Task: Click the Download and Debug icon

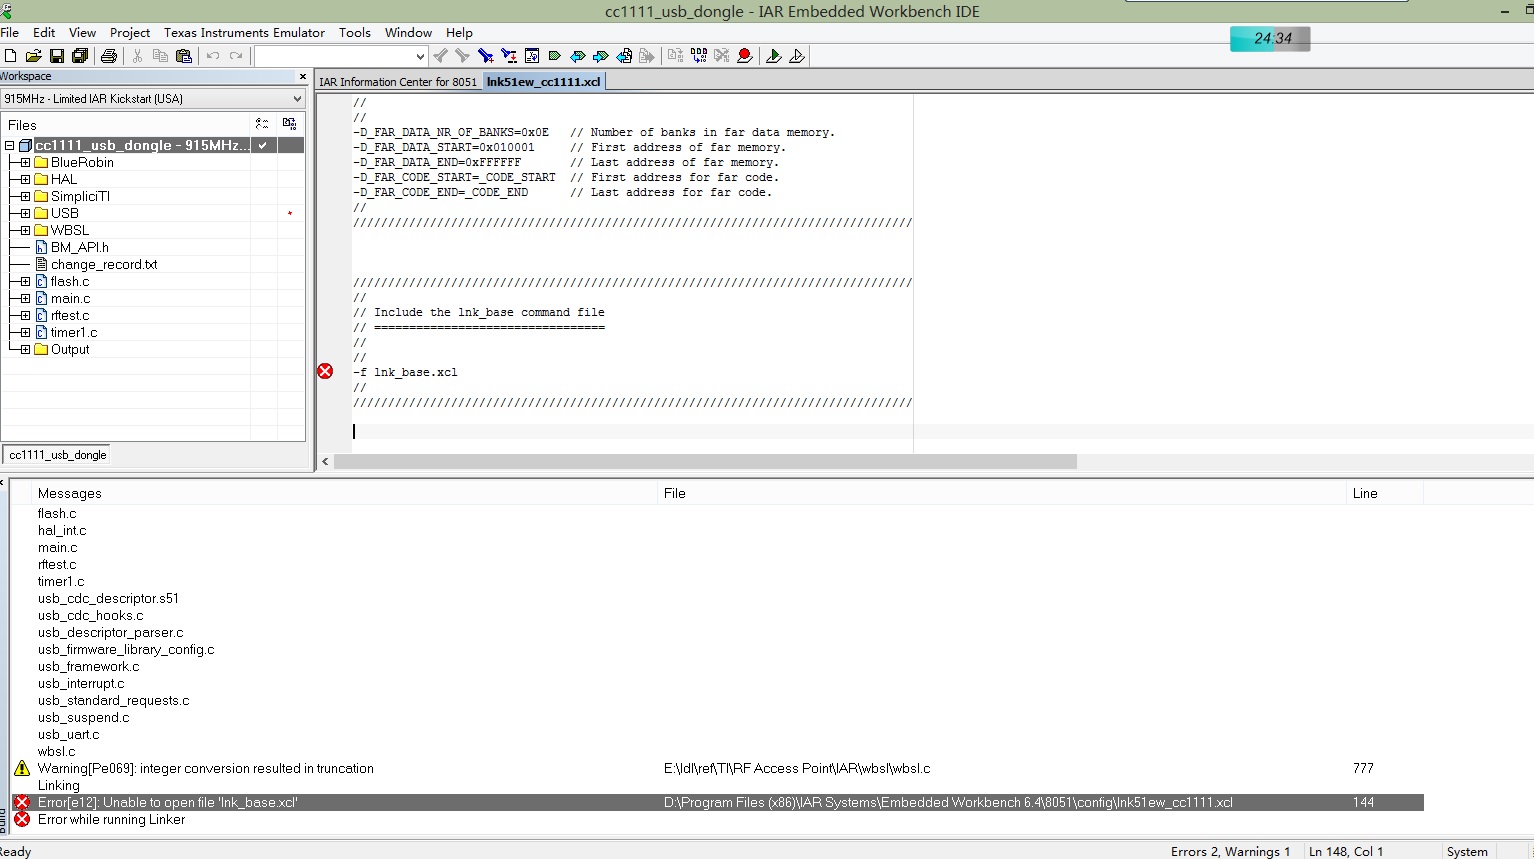Action: pyautogui.click(x=774, y=56)
